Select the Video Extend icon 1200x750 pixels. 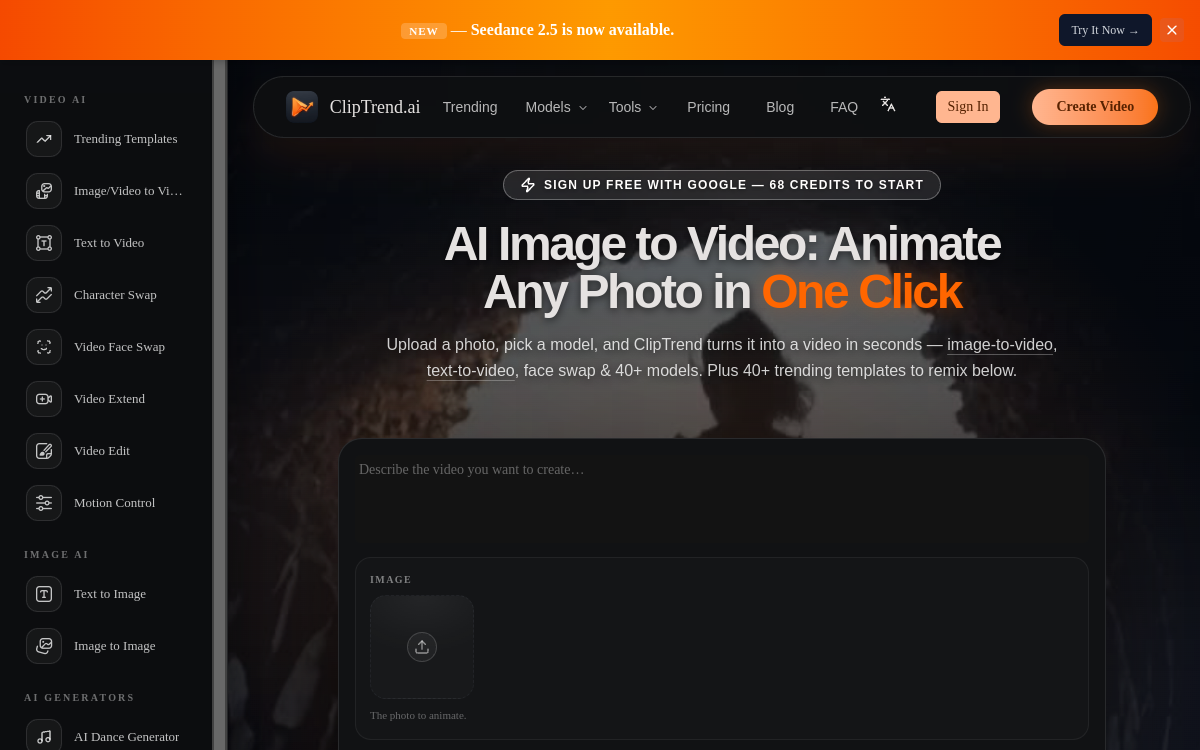[44, 399]
